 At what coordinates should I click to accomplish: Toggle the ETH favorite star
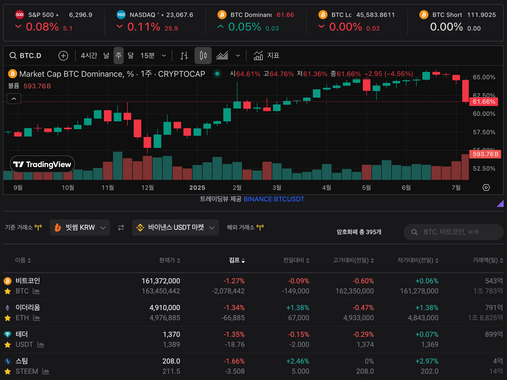pyautogui.click(x=7, y=318)
